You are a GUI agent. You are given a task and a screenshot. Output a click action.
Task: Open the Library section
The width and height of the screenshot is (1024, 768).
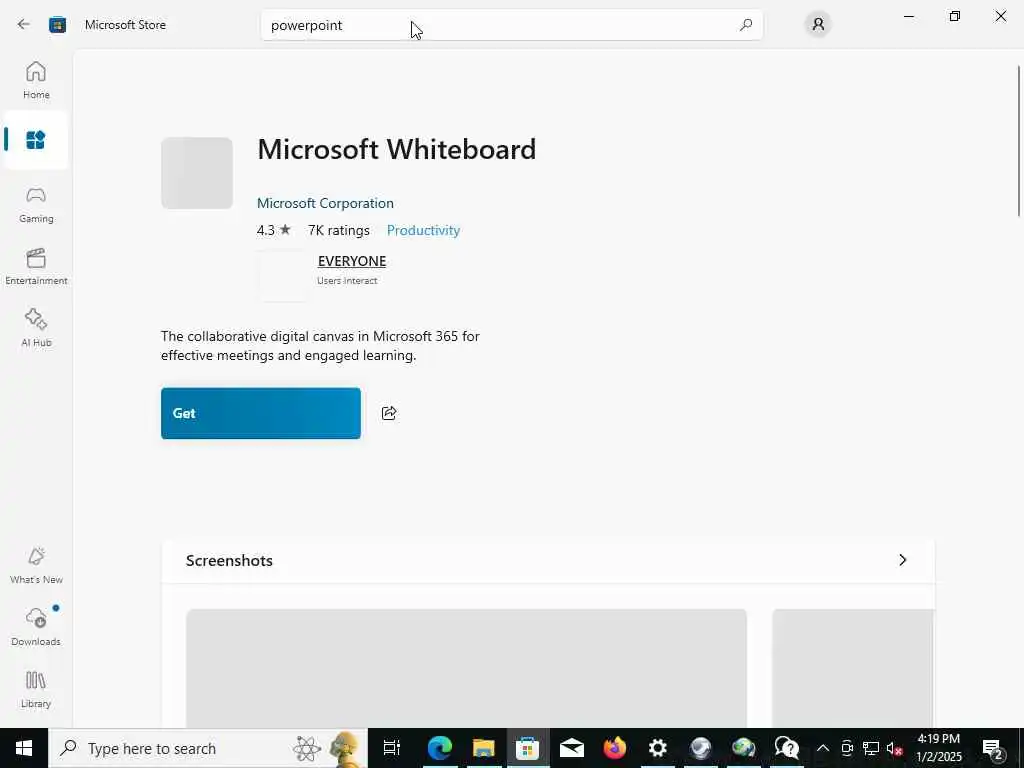tap(36, 690)
